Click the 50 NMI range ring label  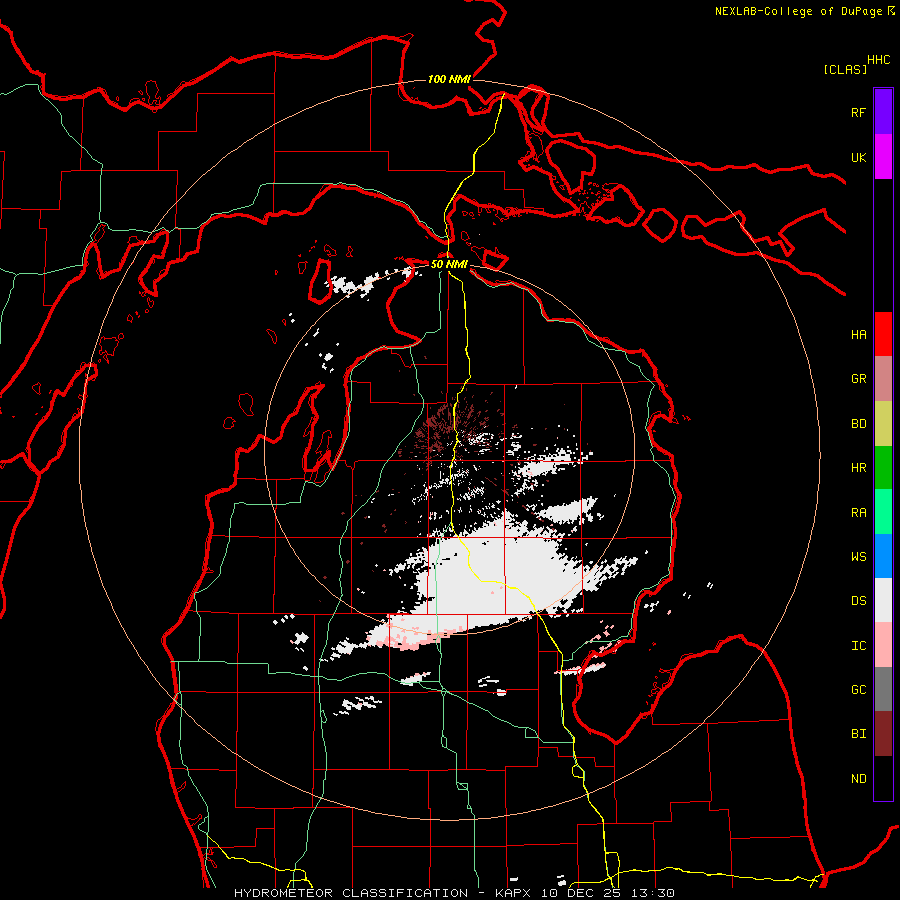click(x=449, y=264)
